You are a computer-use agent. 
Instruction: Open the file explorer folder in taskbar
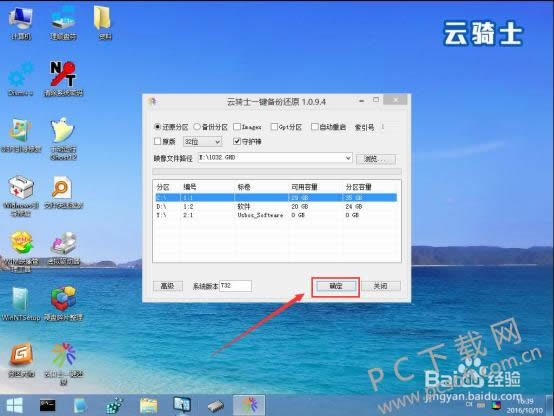(149, 405)
